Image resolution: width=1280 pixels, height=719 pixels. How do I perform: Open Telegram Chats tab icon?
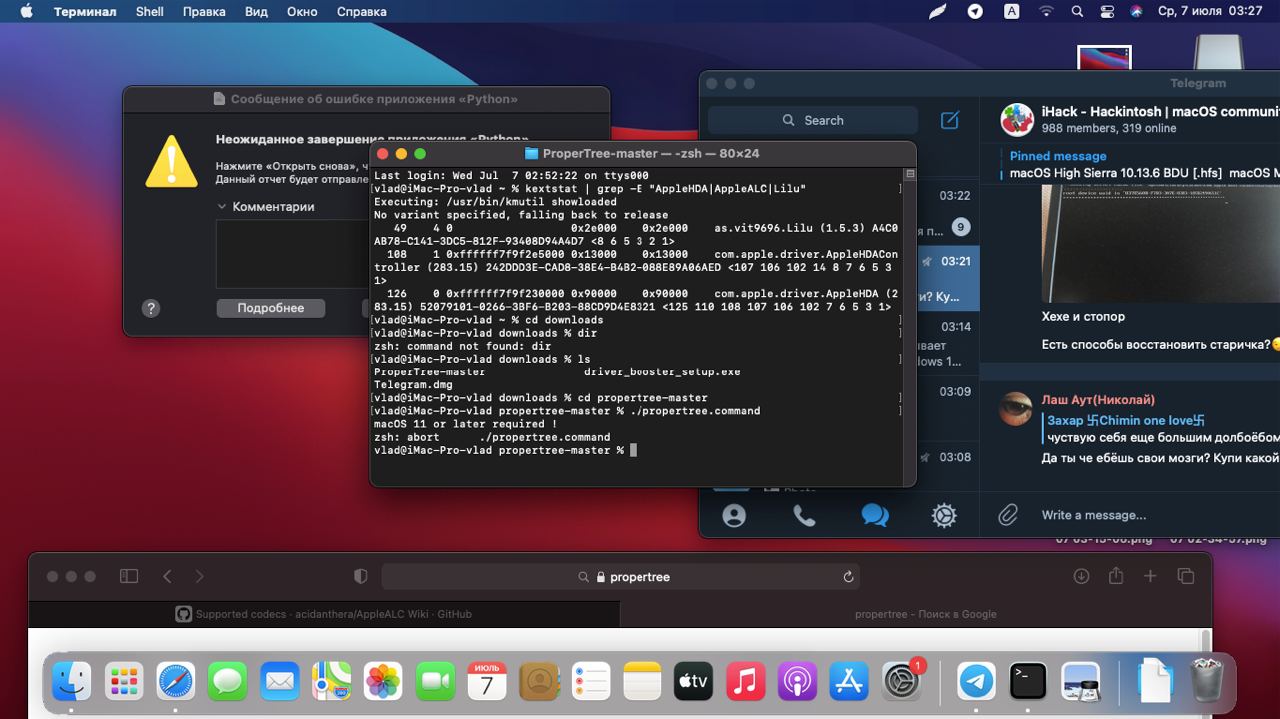pyautogui.click(x=874, y=515)
